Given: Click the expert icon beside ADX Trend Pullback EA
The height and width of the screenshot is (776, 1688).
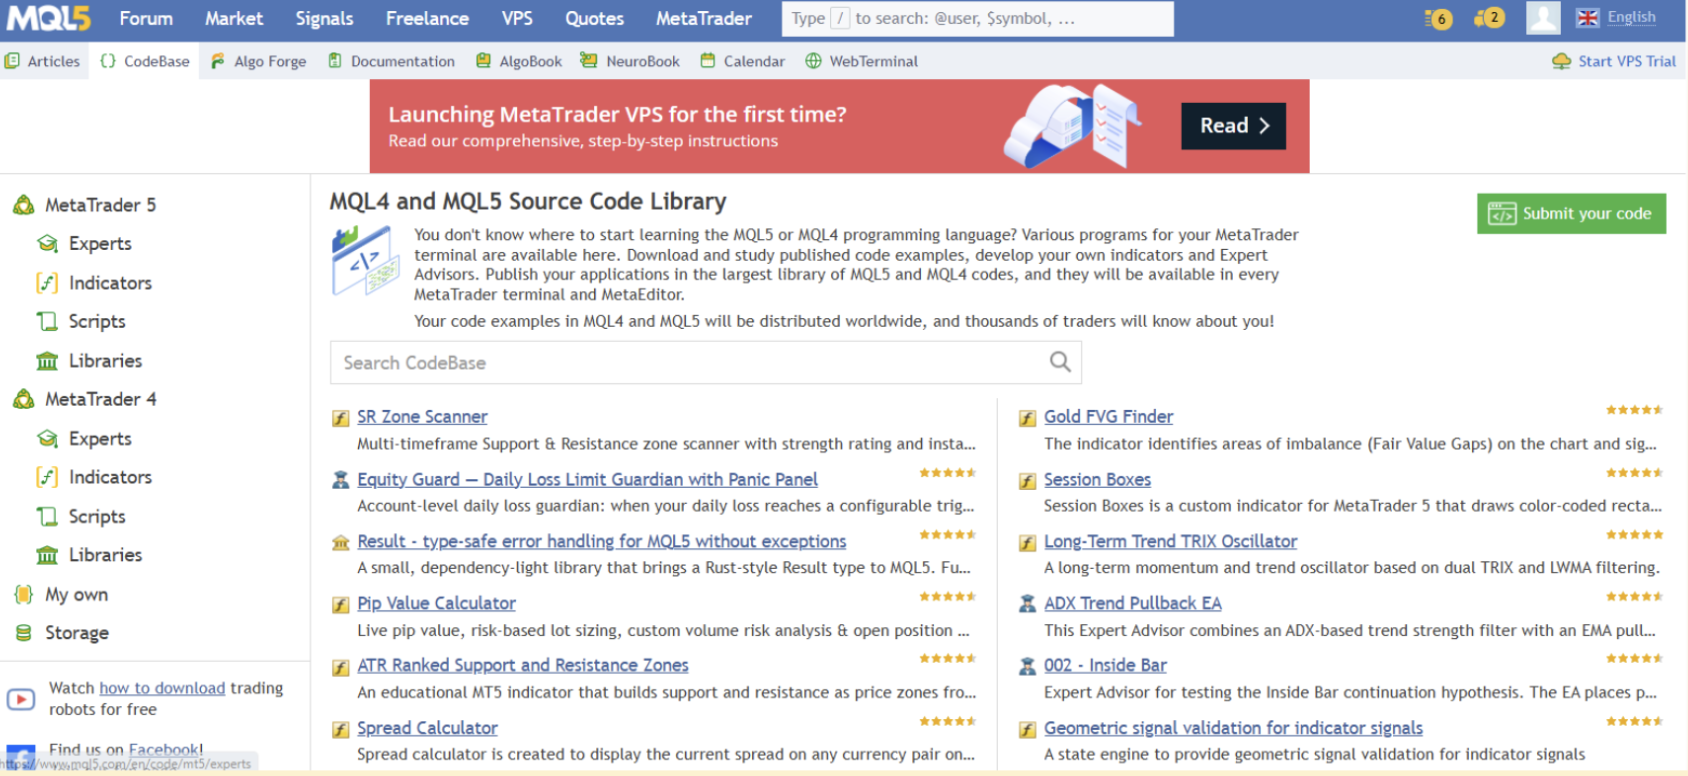Looking at the screenshot, I should point(1027,604).
